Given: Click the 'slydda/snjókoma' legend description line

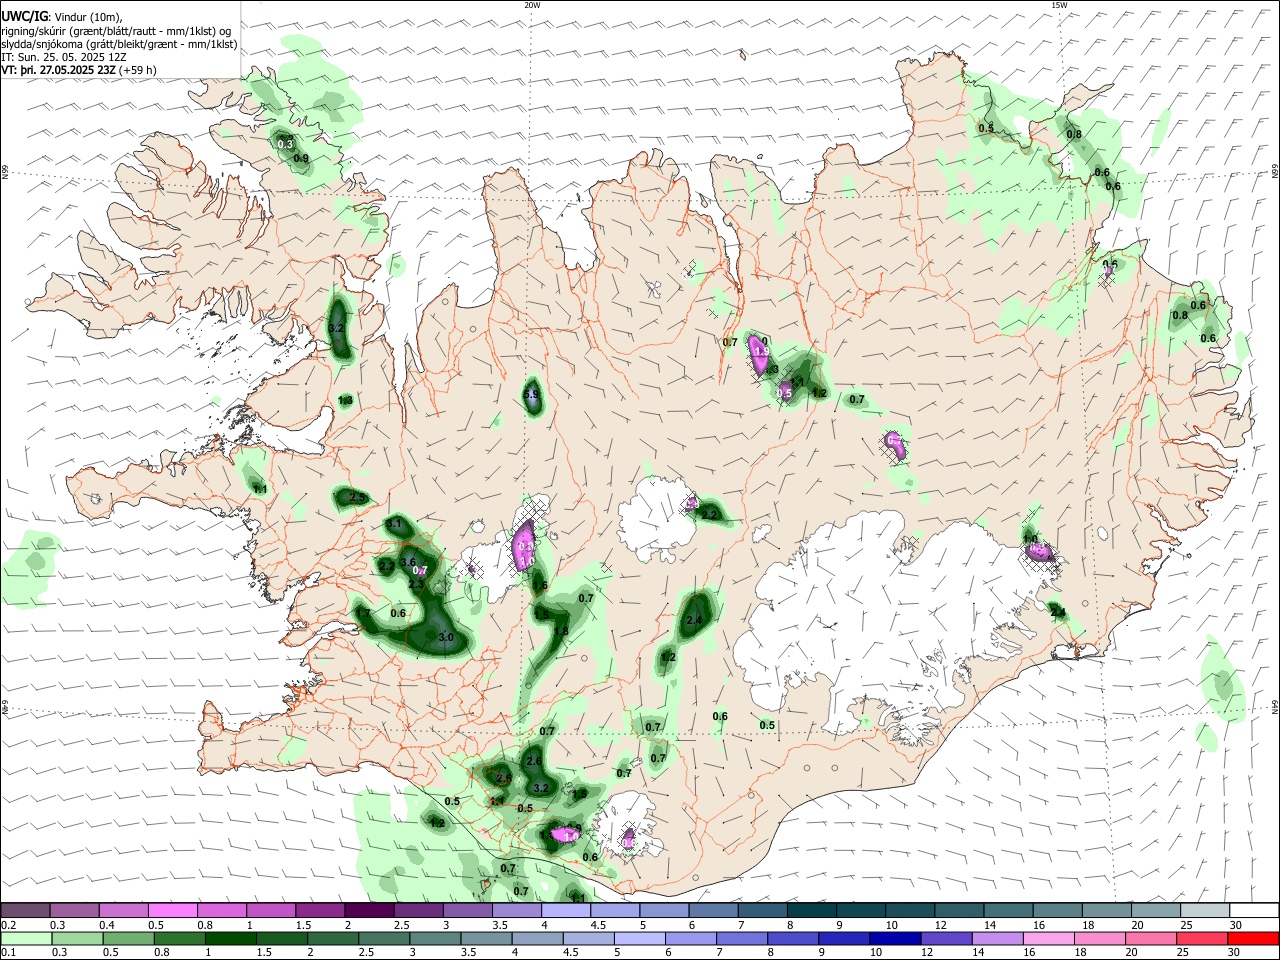Looking at the screenshot, I should tap(119, 44).
